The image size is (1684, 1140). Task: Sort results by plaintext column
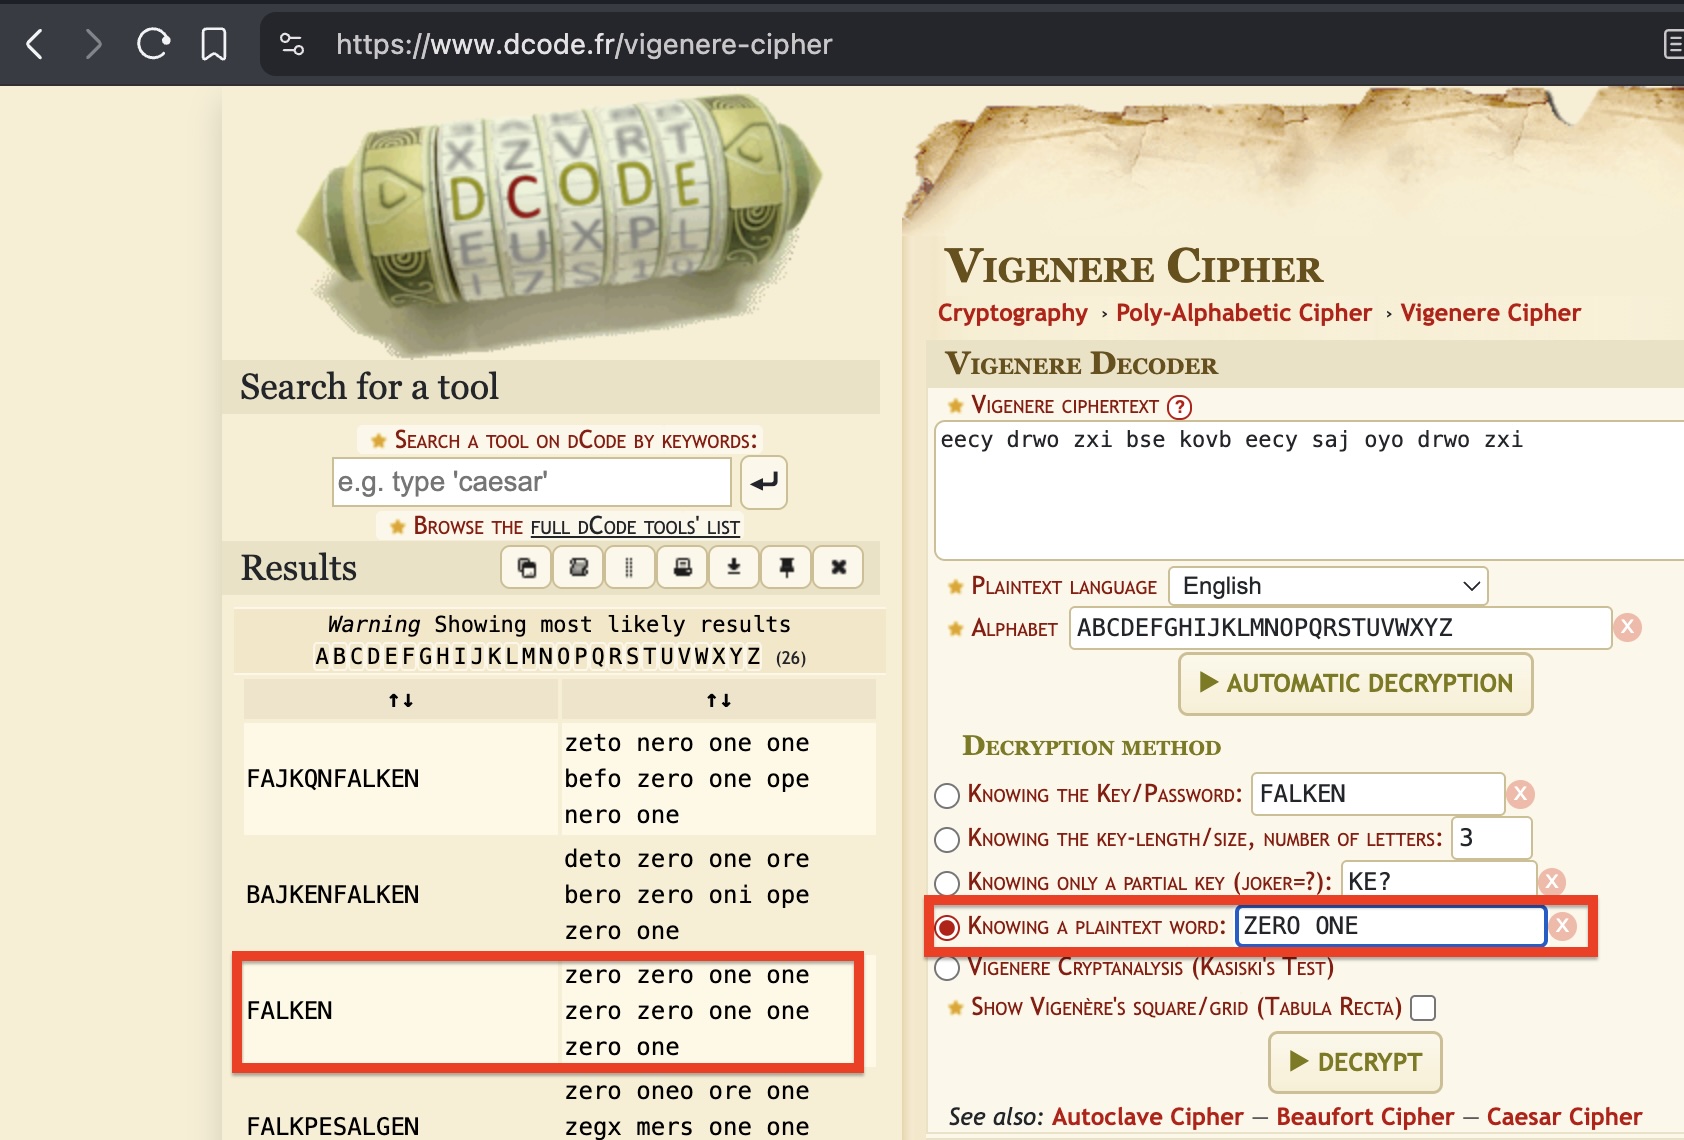click(x=719, y=700)
